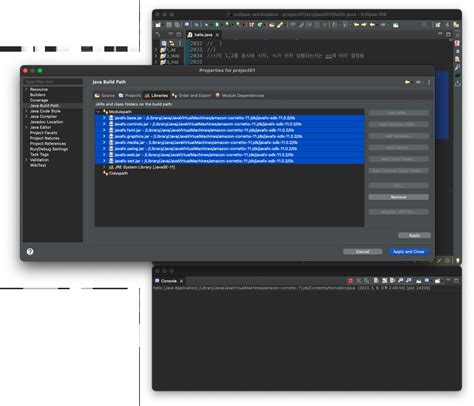Screen dimensions: 474x406
Task: Click New file icon in Eclipse toolbar
Action: 158,25
